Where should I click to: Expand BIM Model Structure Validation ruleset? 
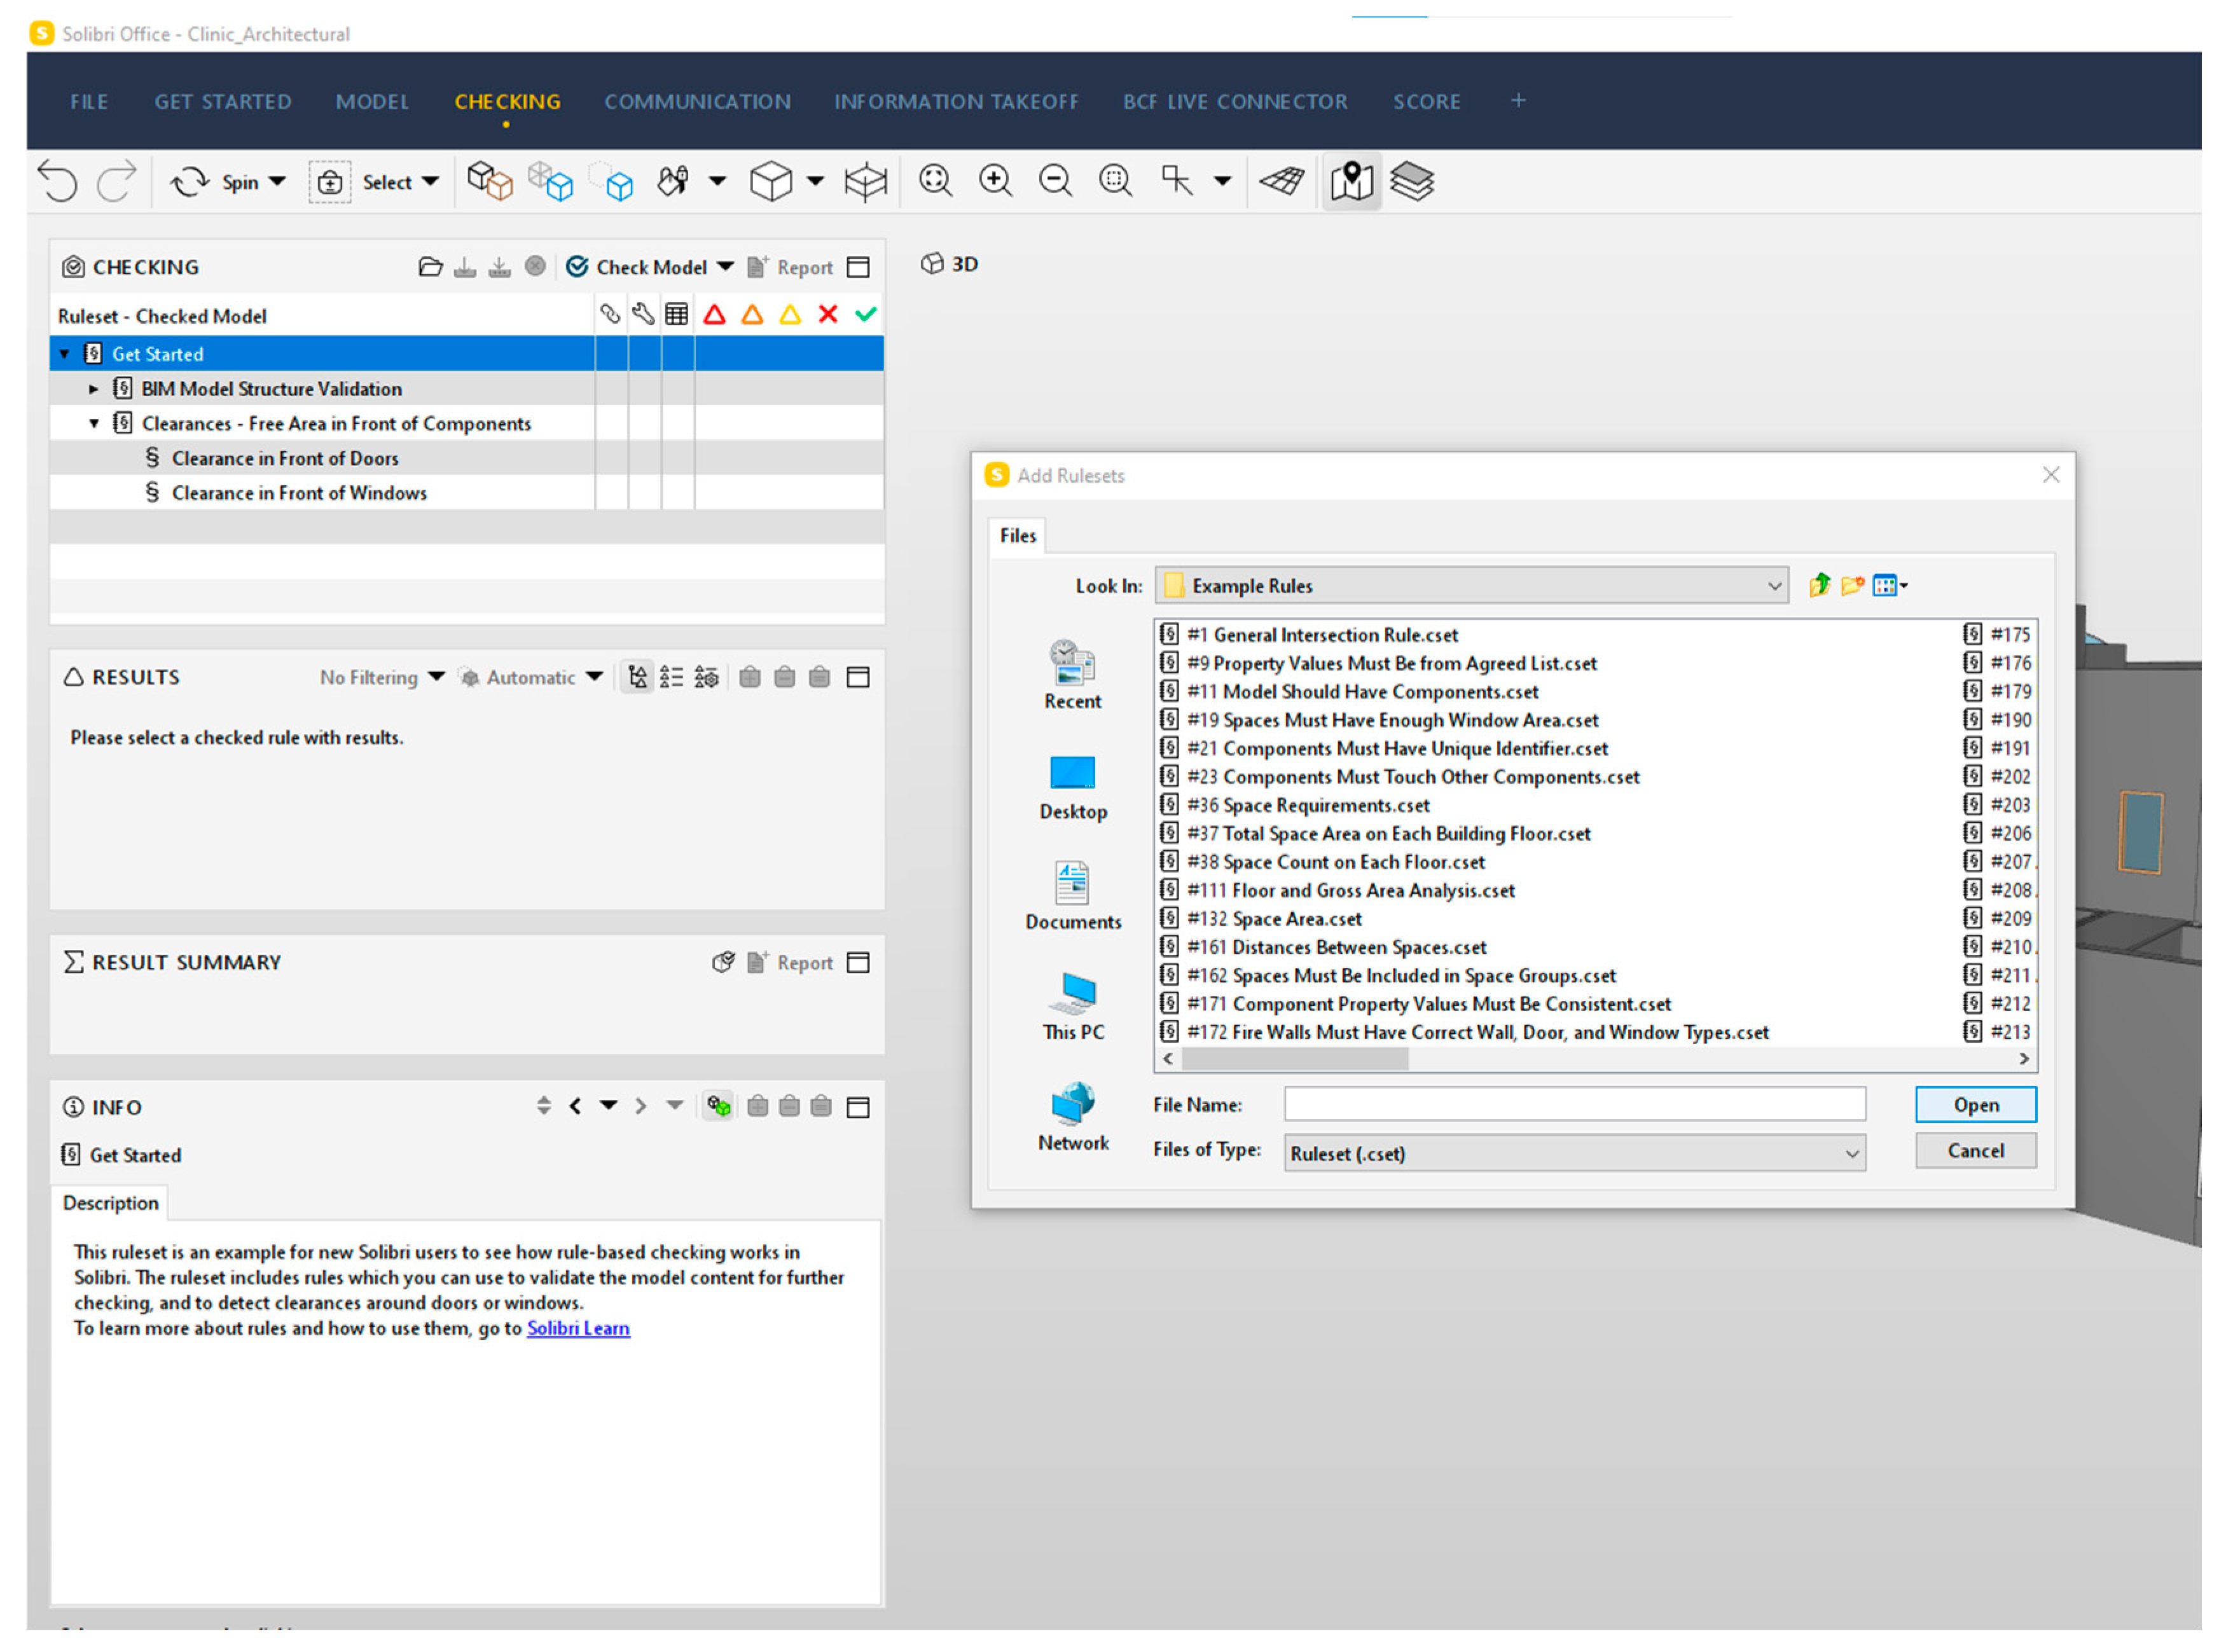click(x=94, y=389)
